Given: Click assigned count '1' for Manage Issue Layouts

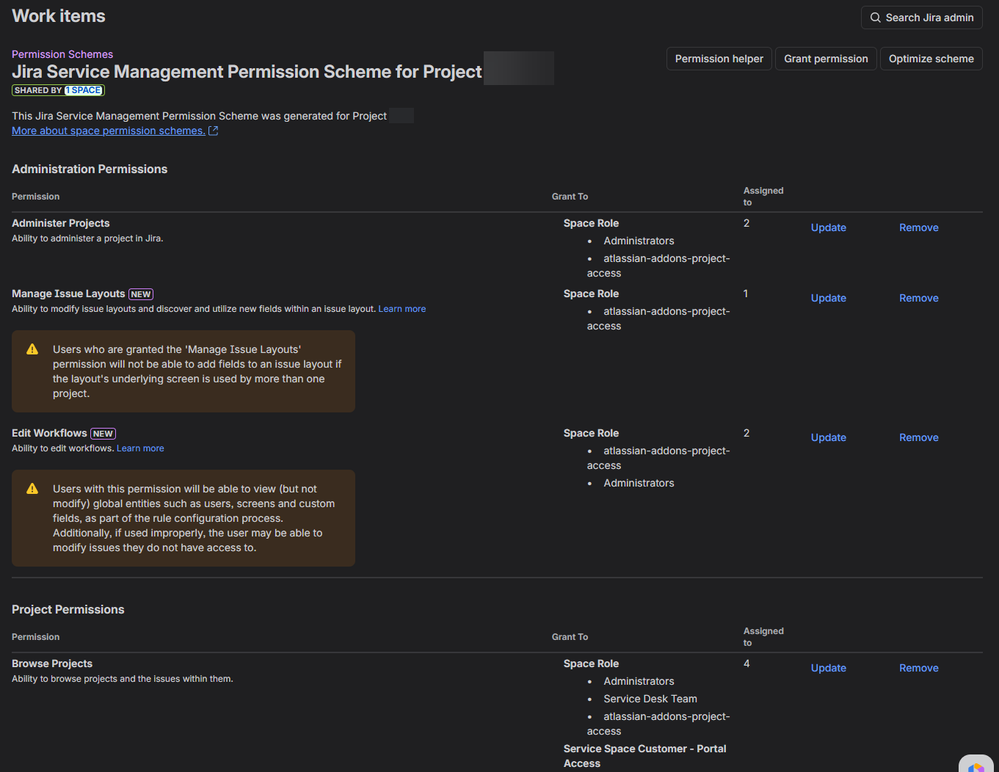Looking at the screenshot, I should (x=745, y=294).
